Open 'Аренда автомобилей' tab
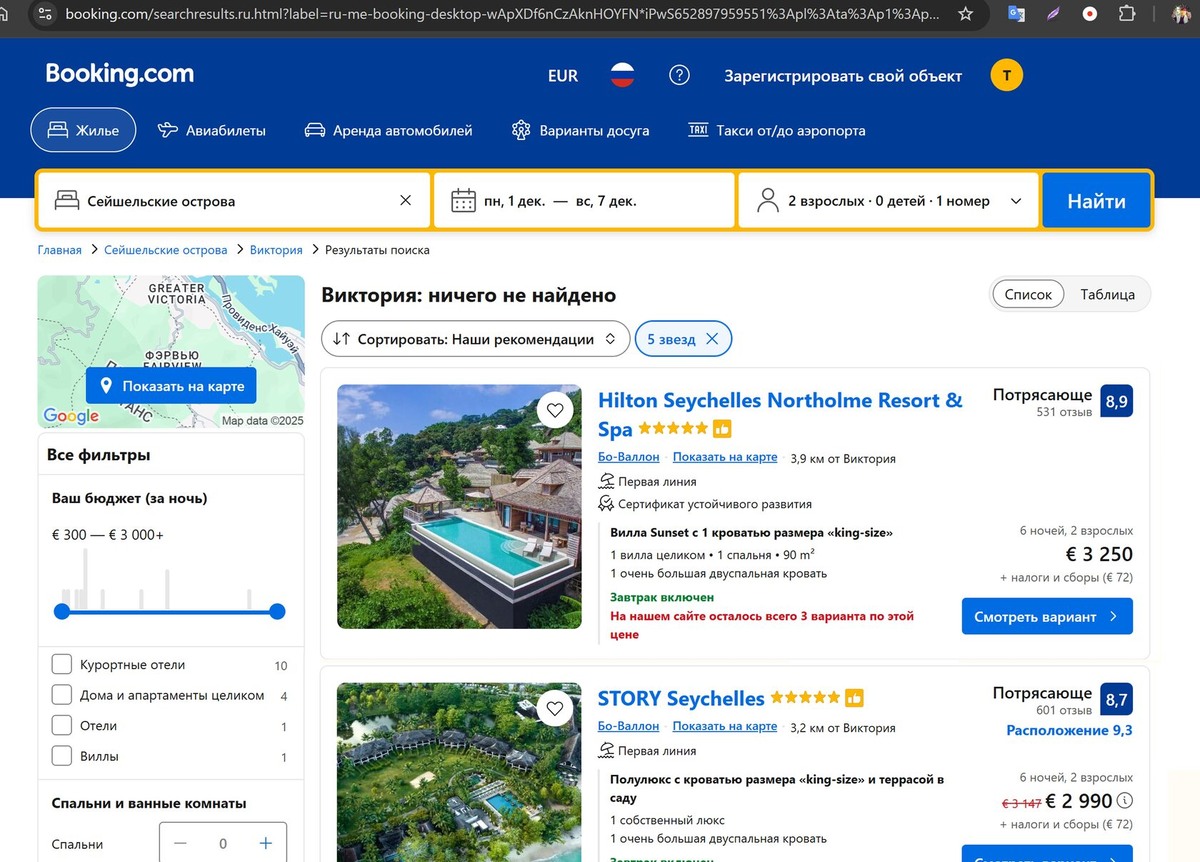 [388, 130]
